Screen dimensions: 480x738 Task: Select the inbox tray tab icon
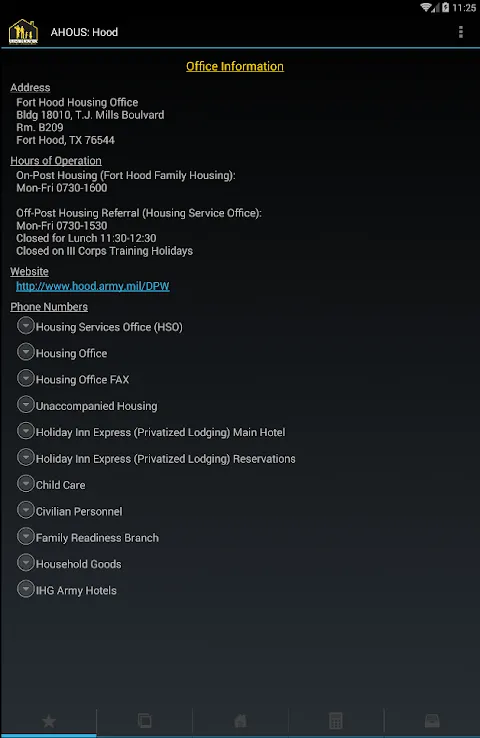pos(432,721)
